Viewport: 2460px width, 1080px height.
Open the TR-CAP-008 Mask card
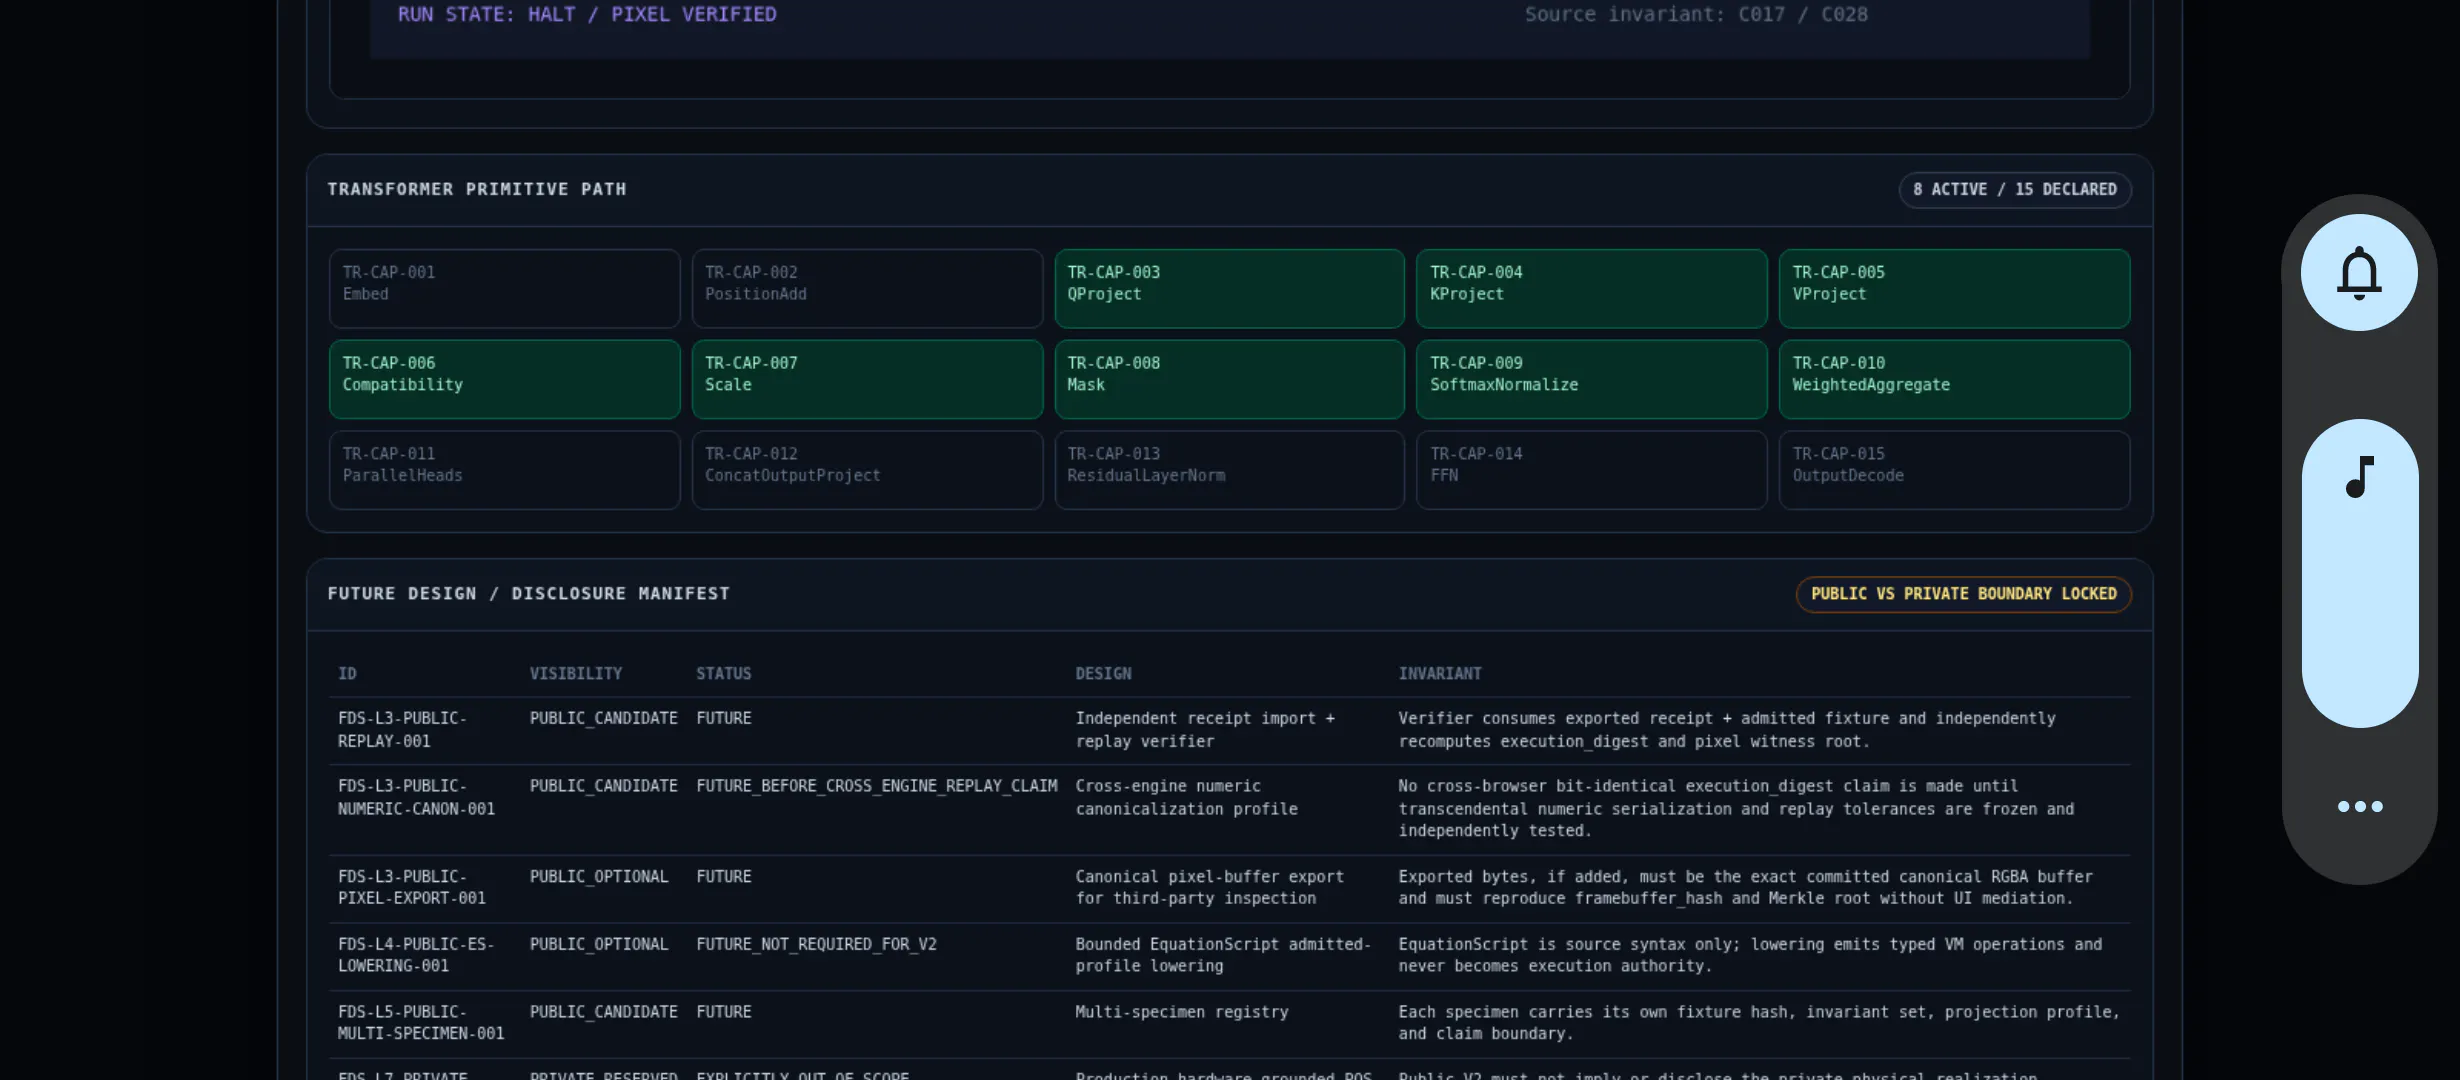tap(1229, 379)
